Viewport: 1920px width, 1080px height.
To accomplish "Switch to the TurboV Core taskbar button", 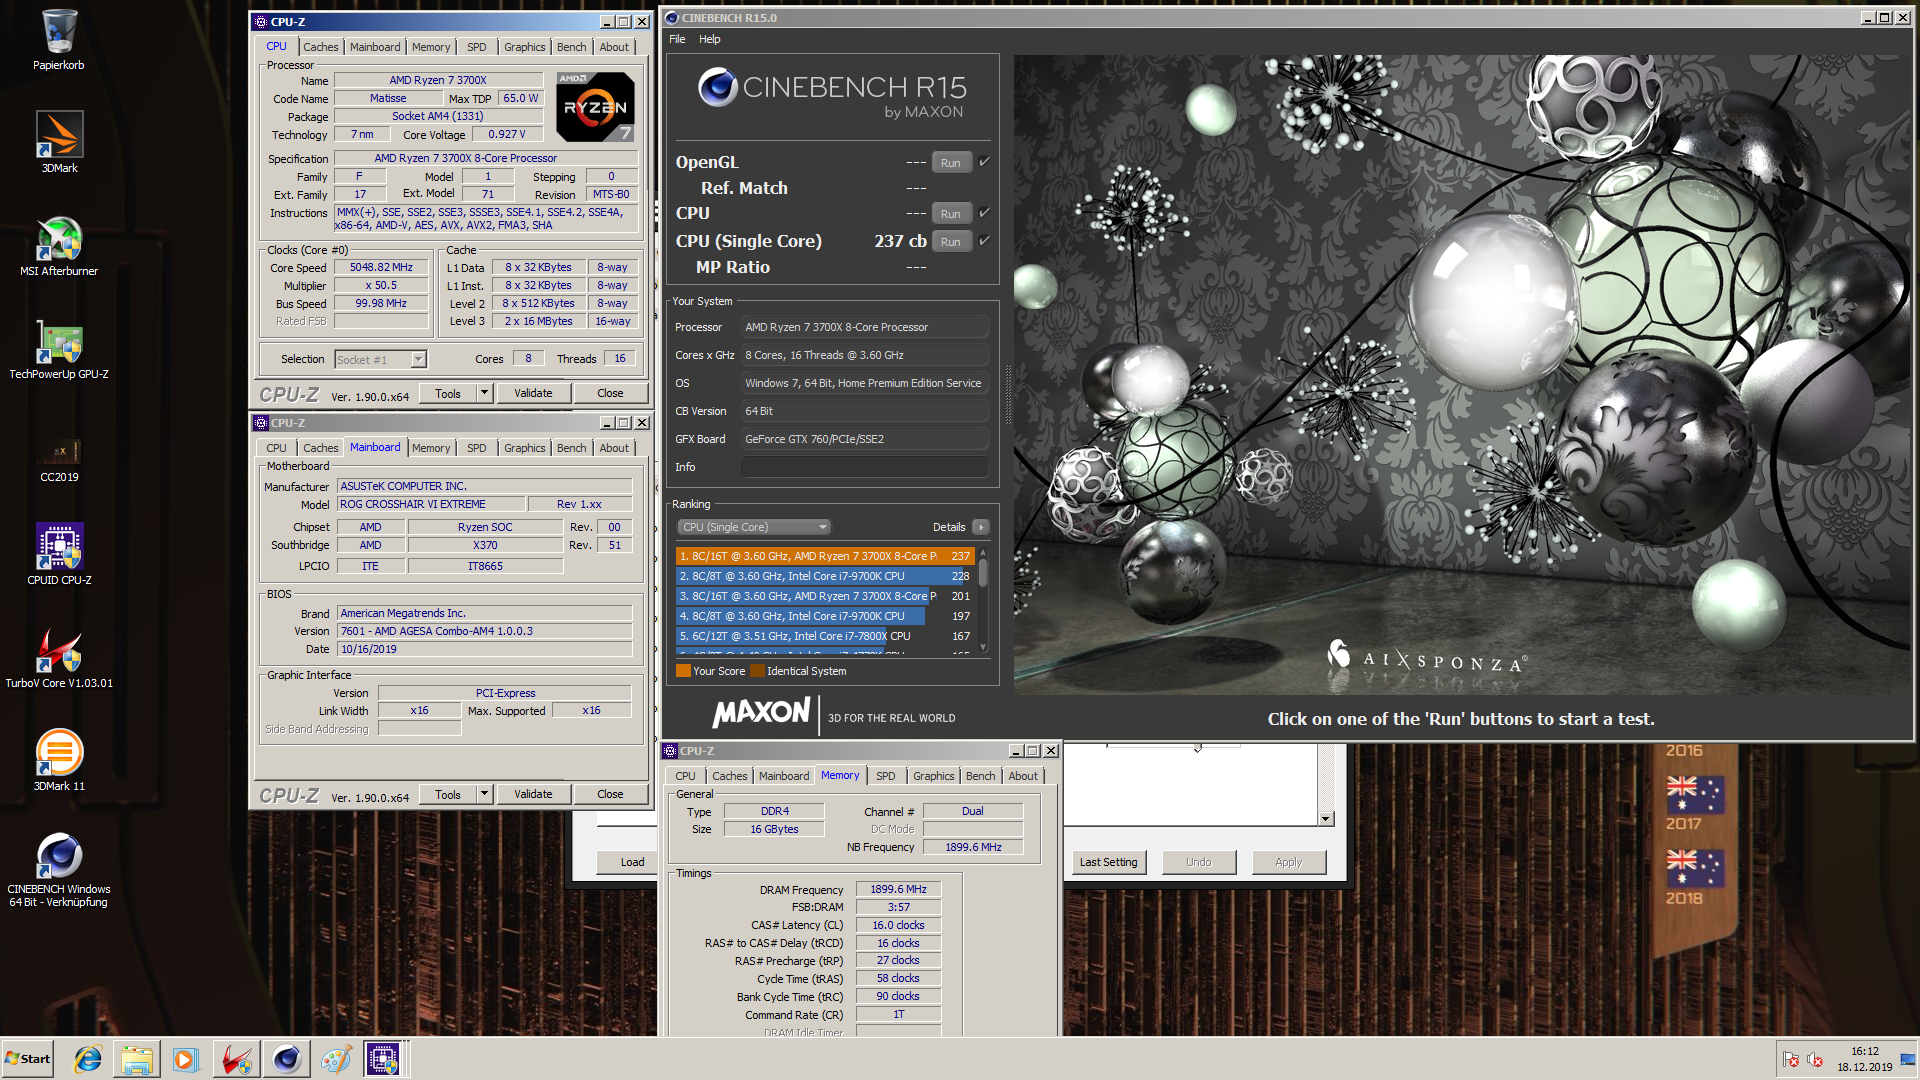I will (237, 1059).
